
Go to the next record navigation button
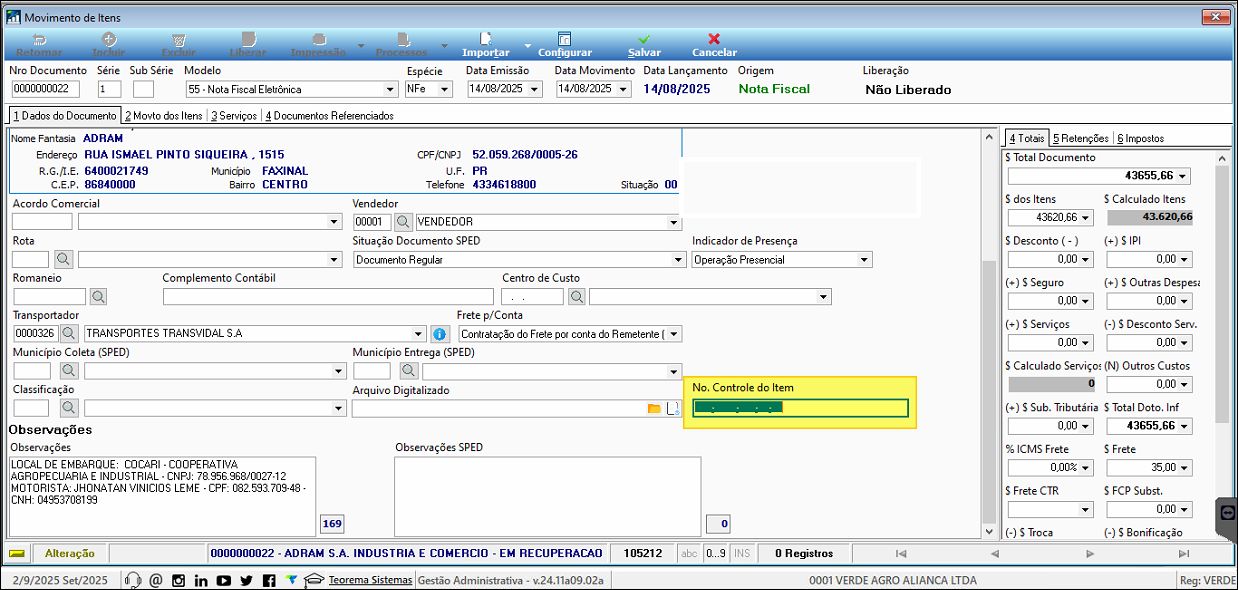click(1088, 553)
